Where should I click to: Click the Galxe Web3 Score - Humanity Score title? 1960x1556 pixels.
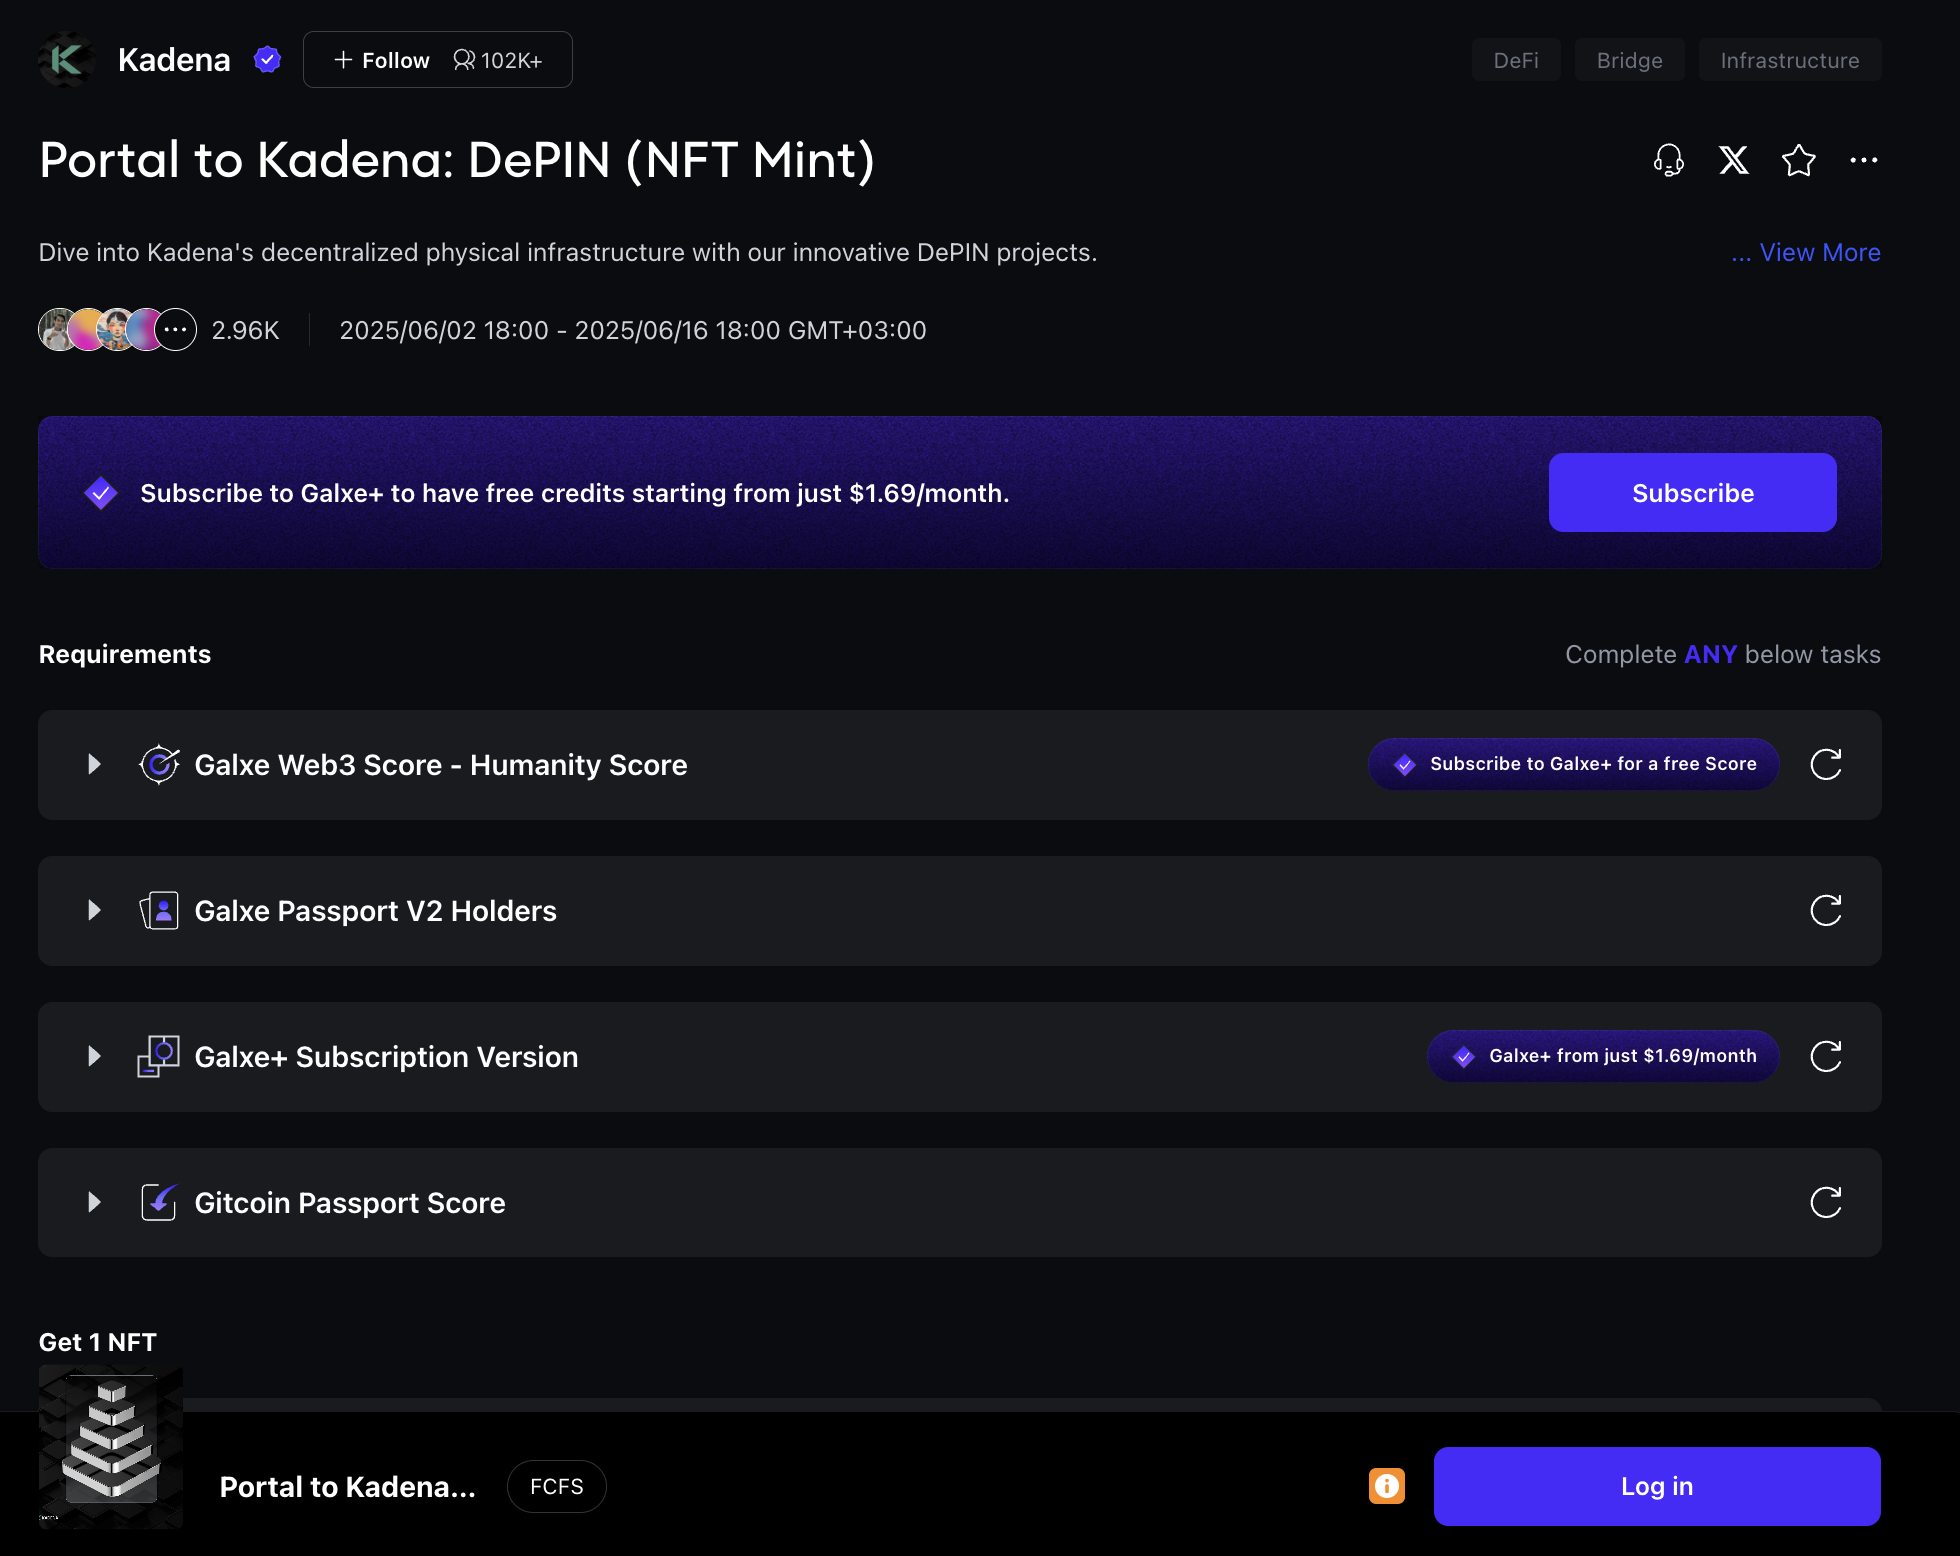[441, 765]
